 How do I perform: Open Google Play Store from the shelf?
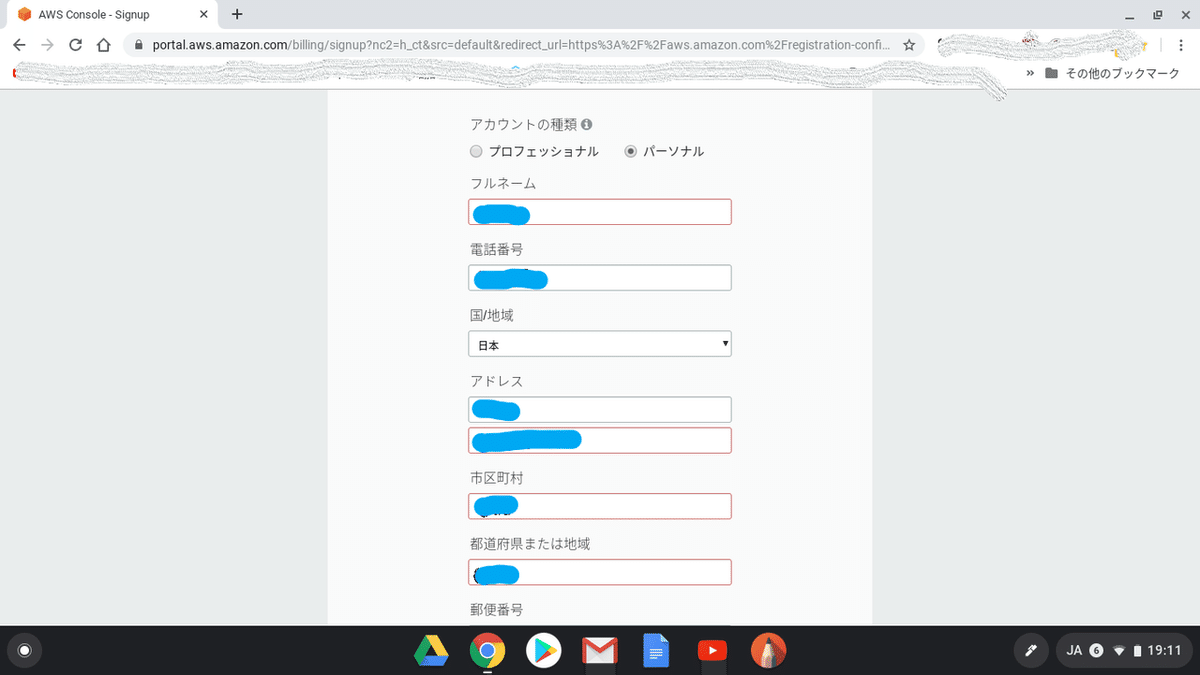click(x=543, y=650)
